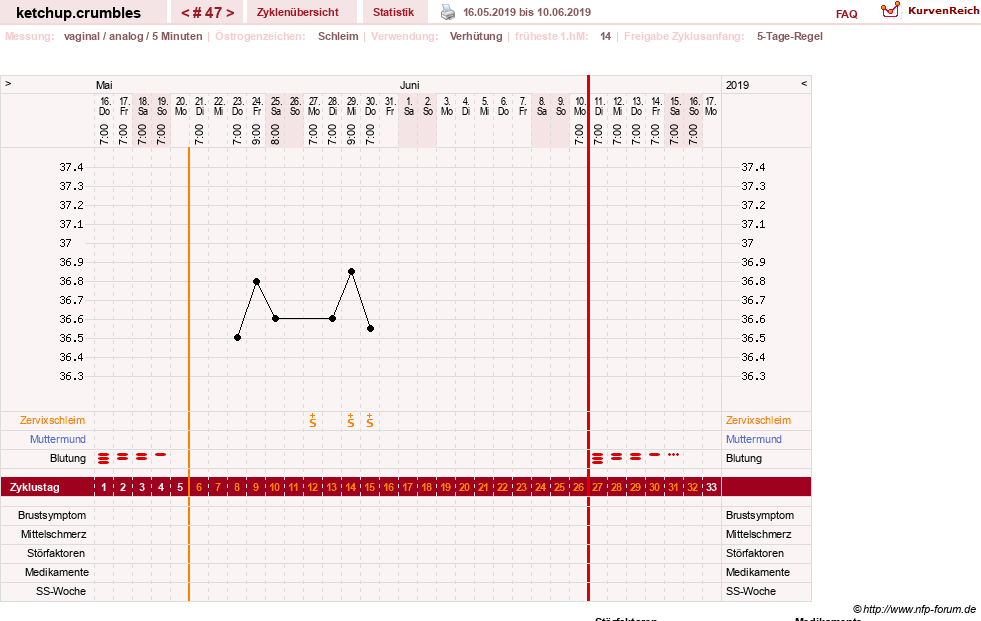Click the Mai month label
The image size is (981, 621).
[x=104, y=85]
